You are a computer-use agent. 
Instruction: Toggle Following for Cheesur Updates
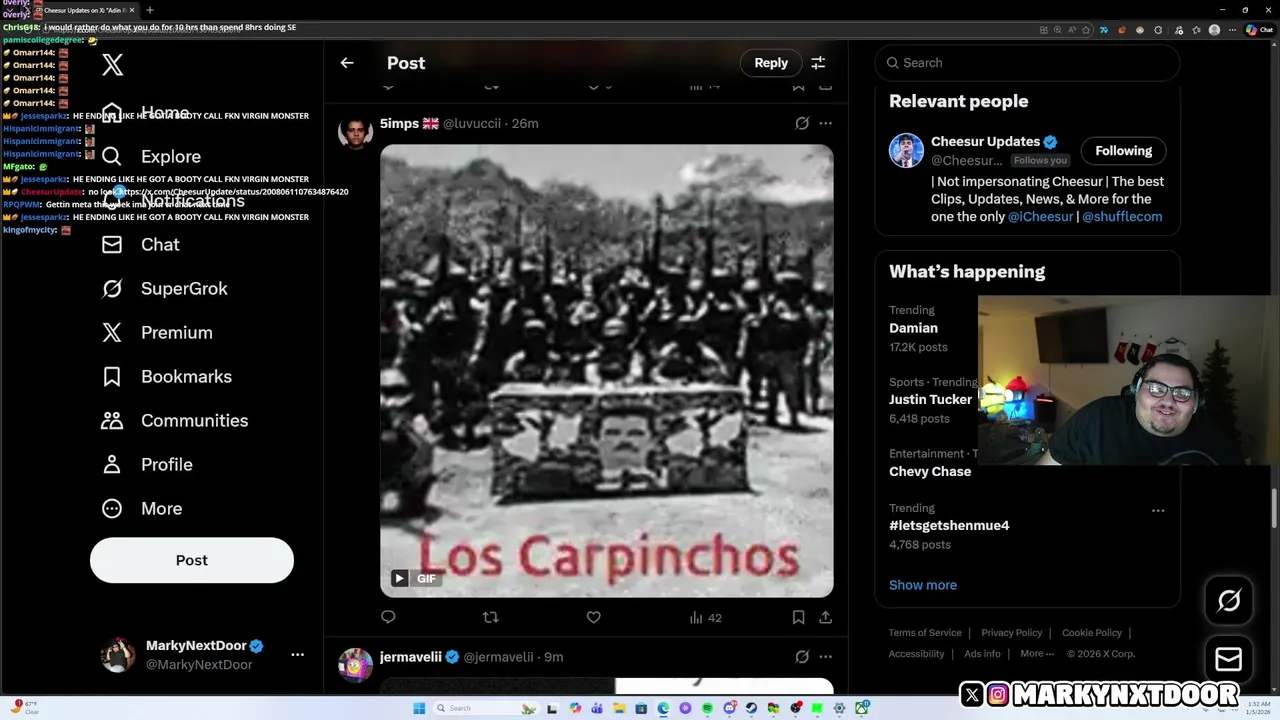[x=1123, y=151]
